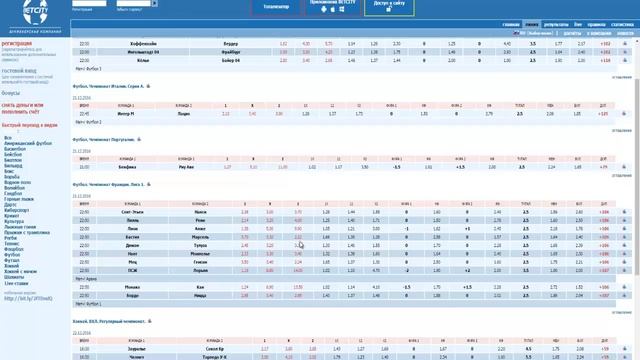The height and width of the screenshot is (360, 640).
Task: Select Волейбол in sports list
Action: [15, 188]
